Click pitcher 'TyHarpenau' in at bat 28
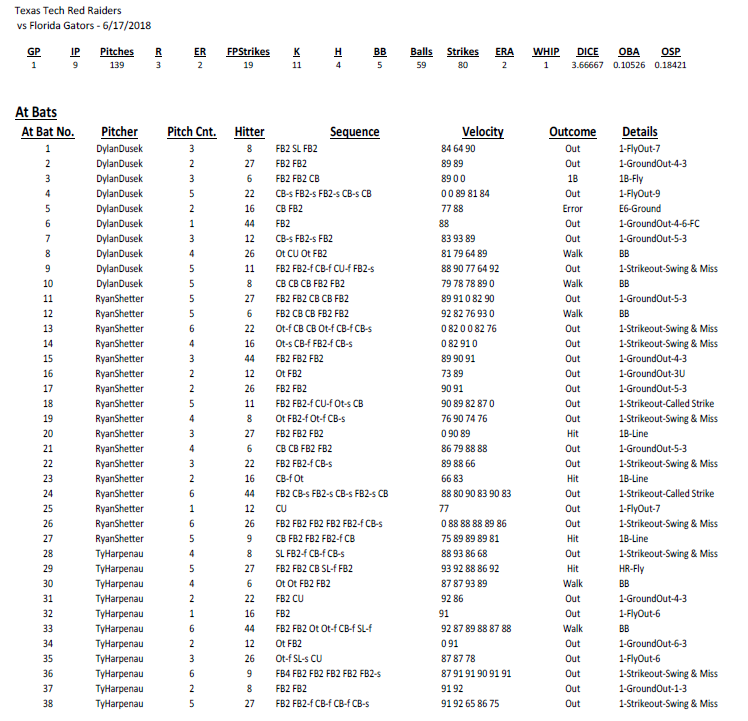The image size is (748, 721). [x=119, y=554]
